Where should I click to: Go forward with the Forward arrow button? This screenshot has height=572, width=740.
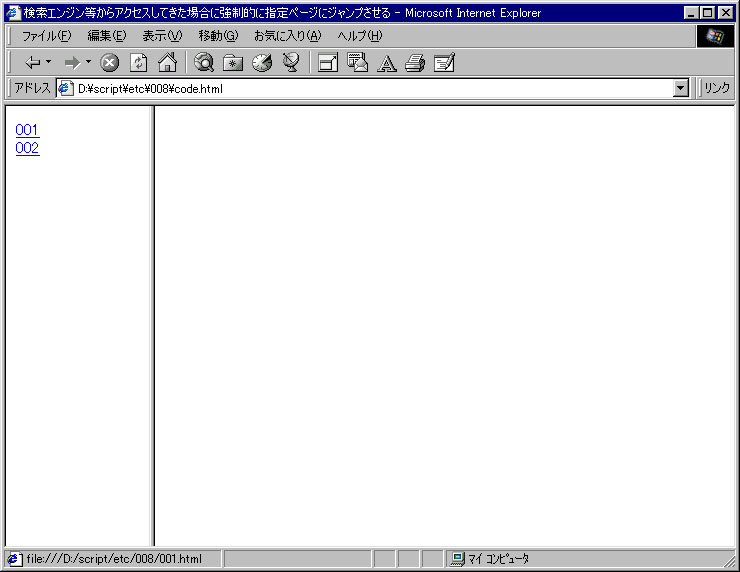[x=72, y=62]
